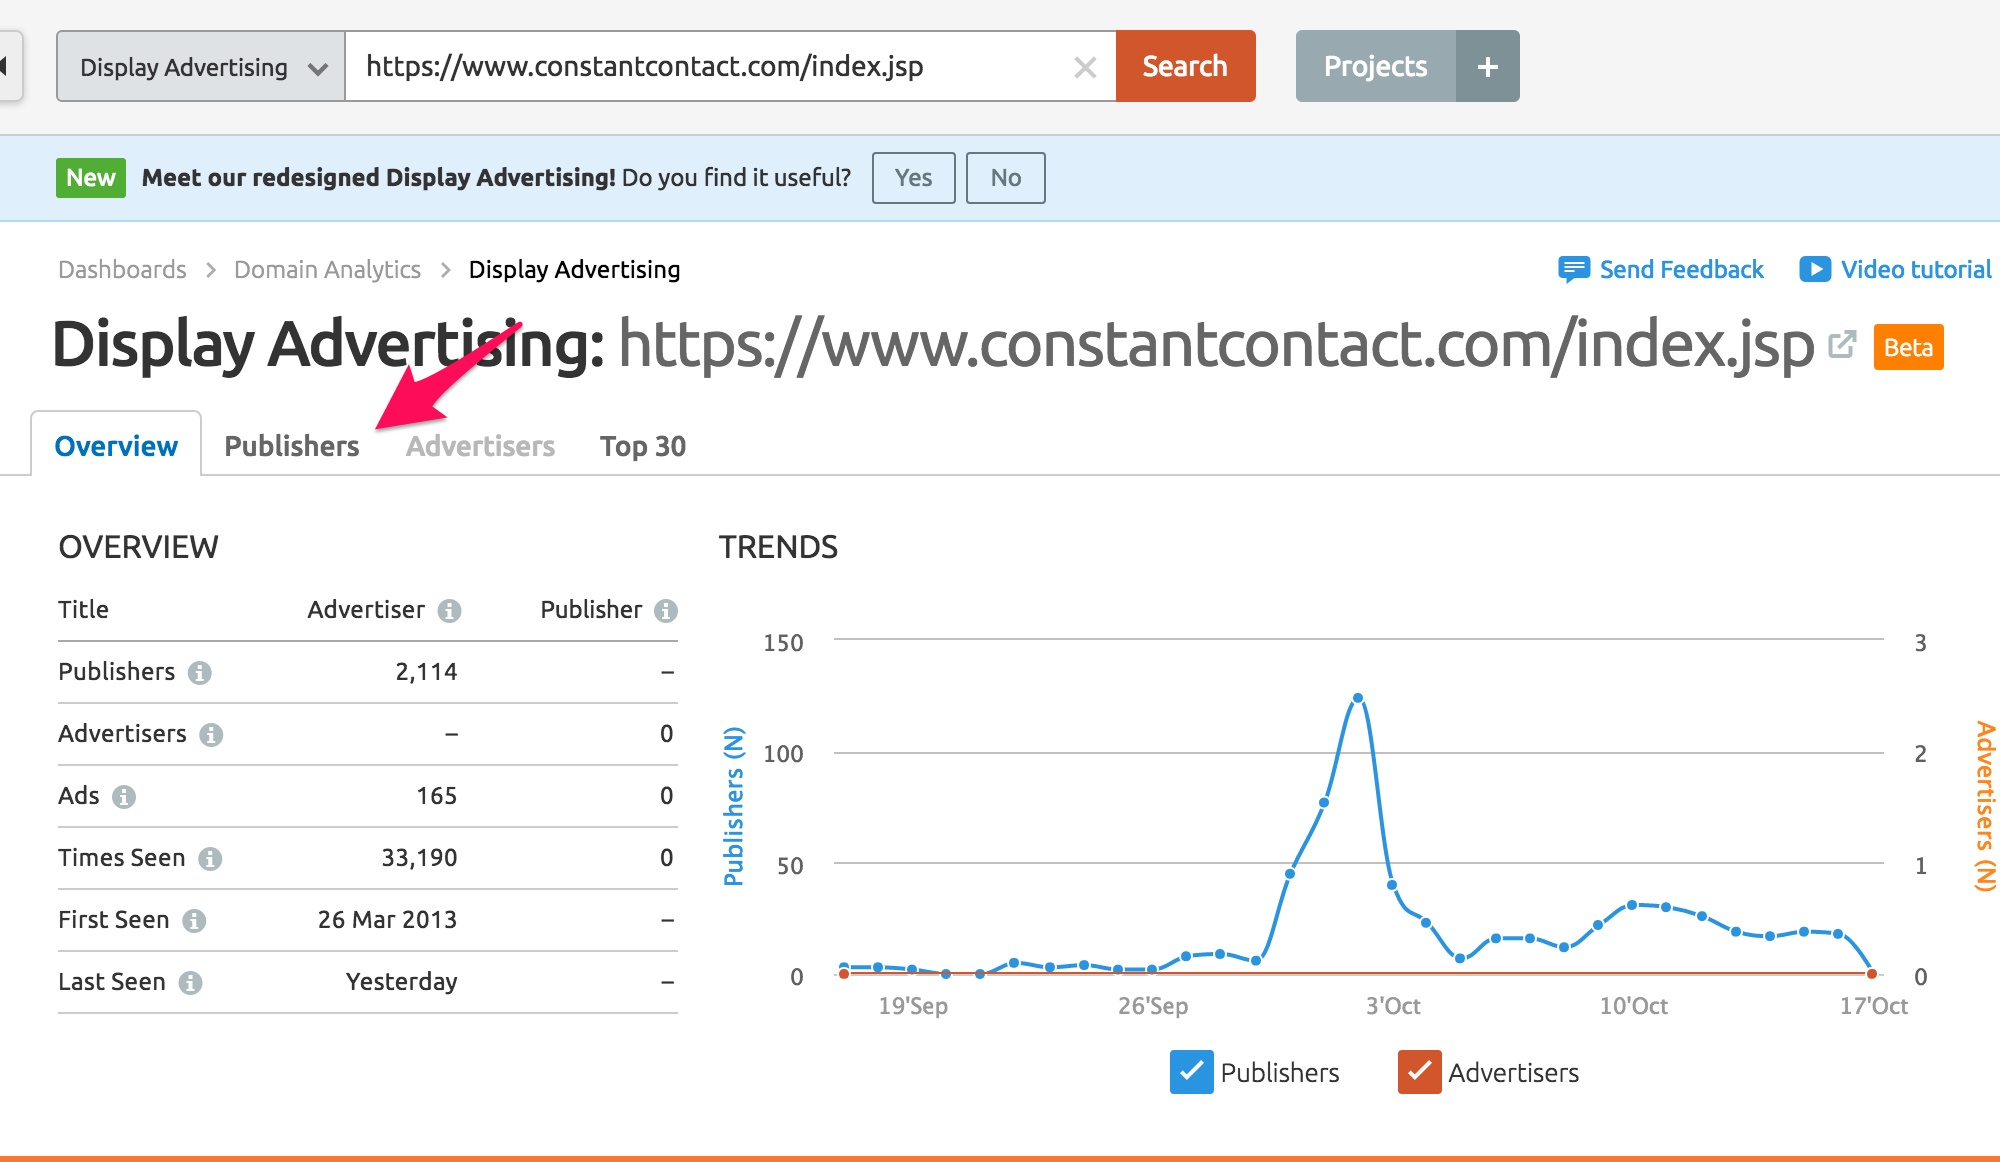Click the 3'Oct axis label

(1393, 1006)
